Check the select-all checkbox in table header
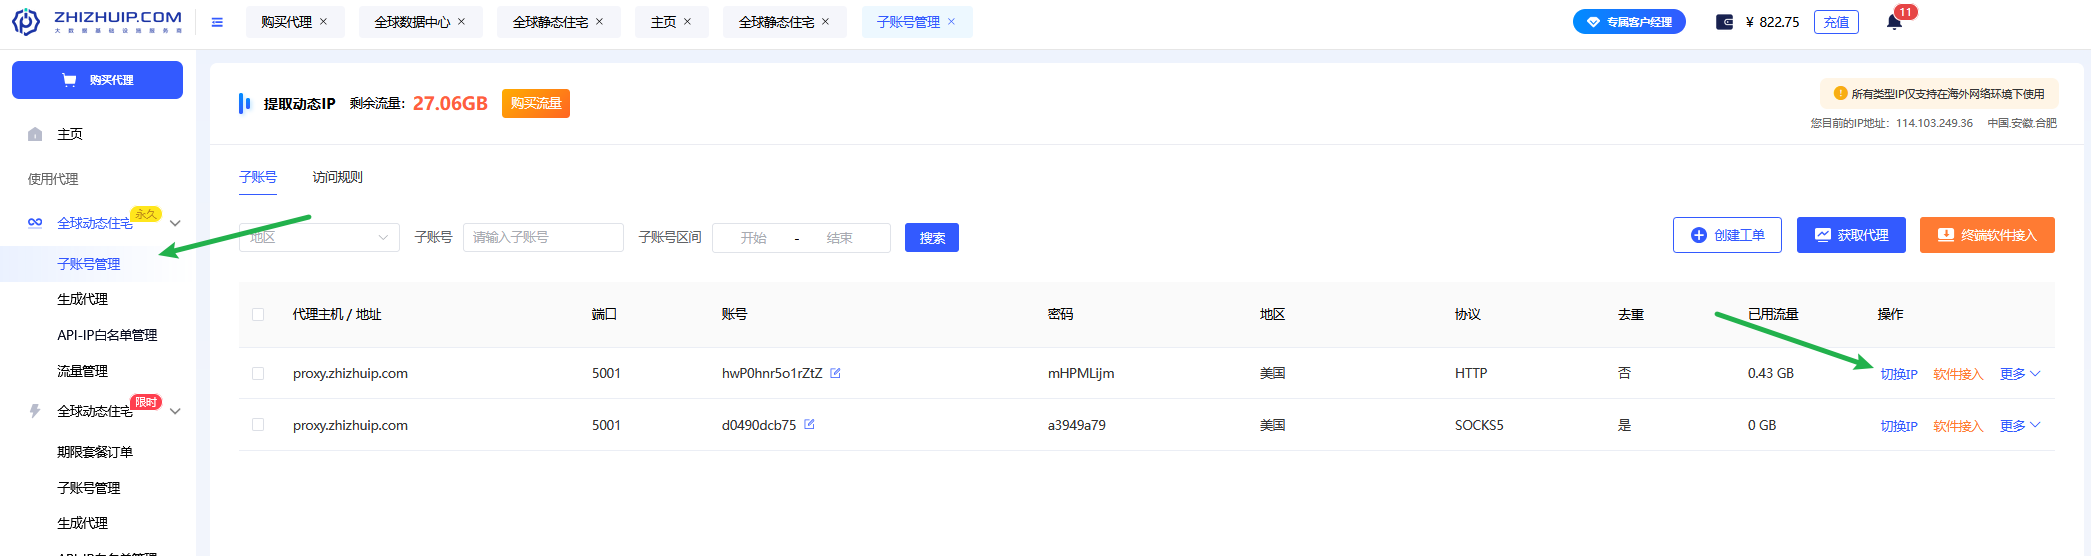 pos(258,314)
